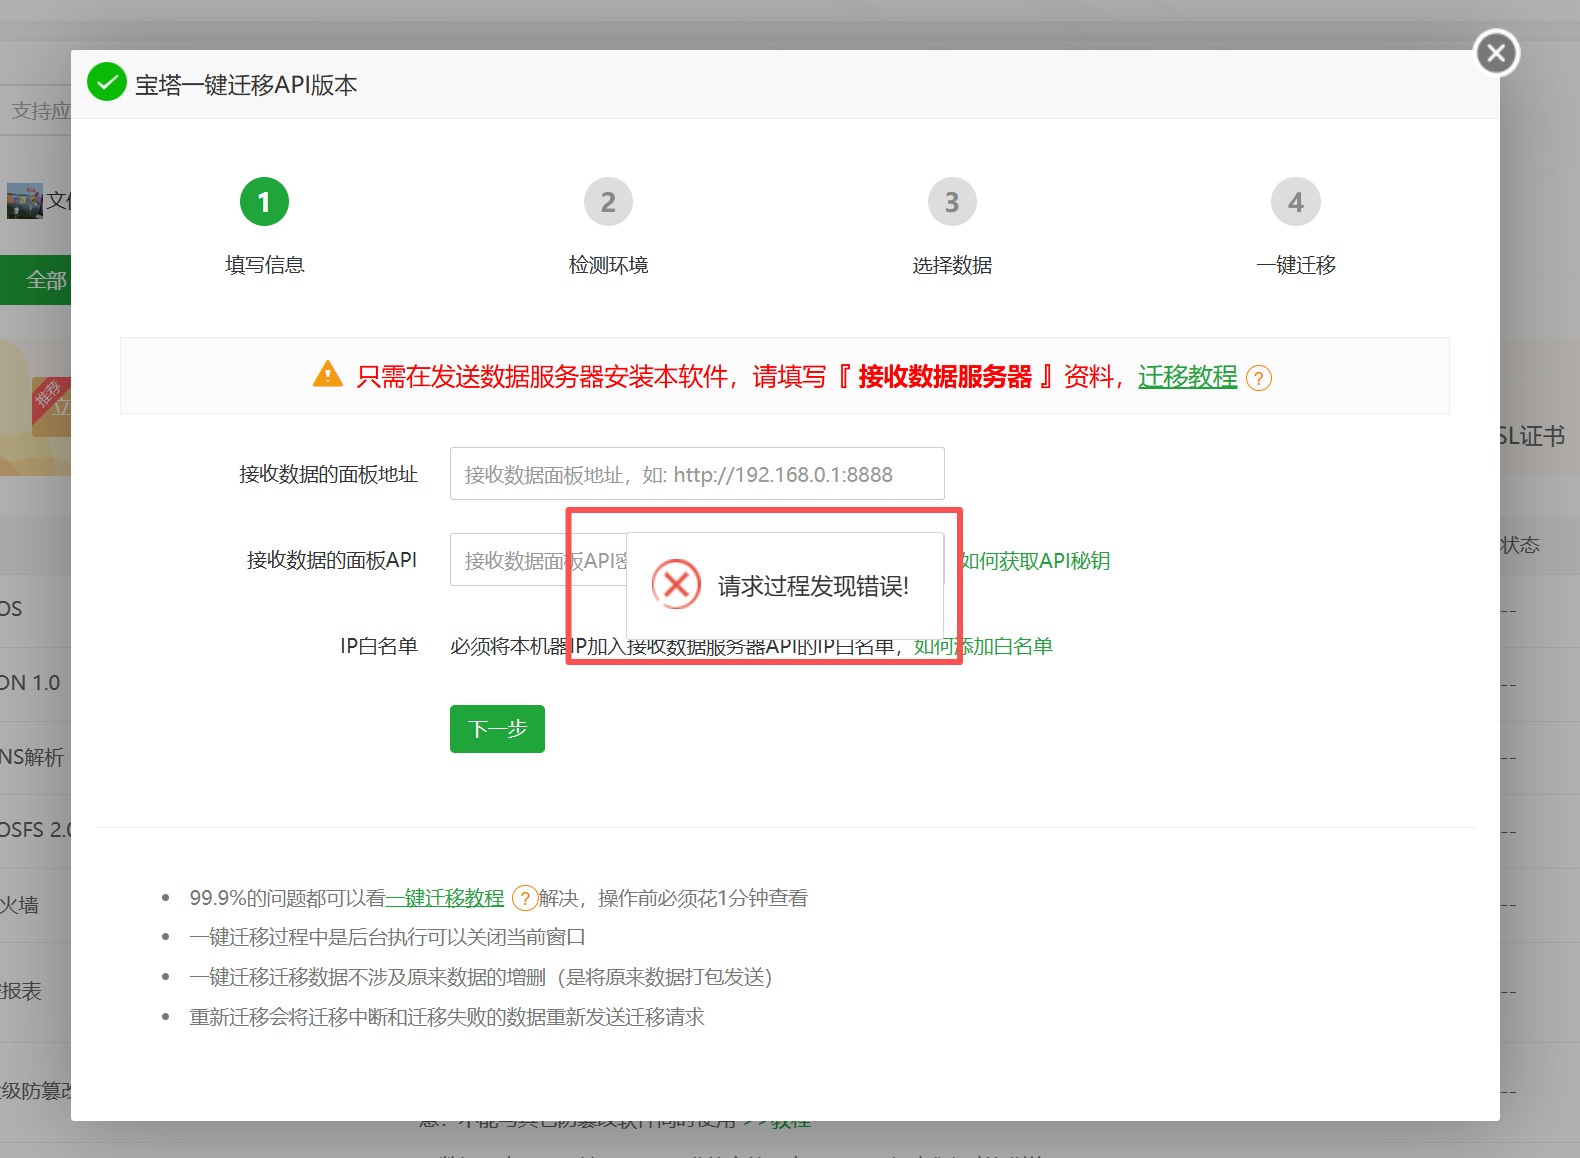Focus the 接收数据的面板API key input field
The width and height of the screenshot is (1580, 1158).
tap(538, 560)
